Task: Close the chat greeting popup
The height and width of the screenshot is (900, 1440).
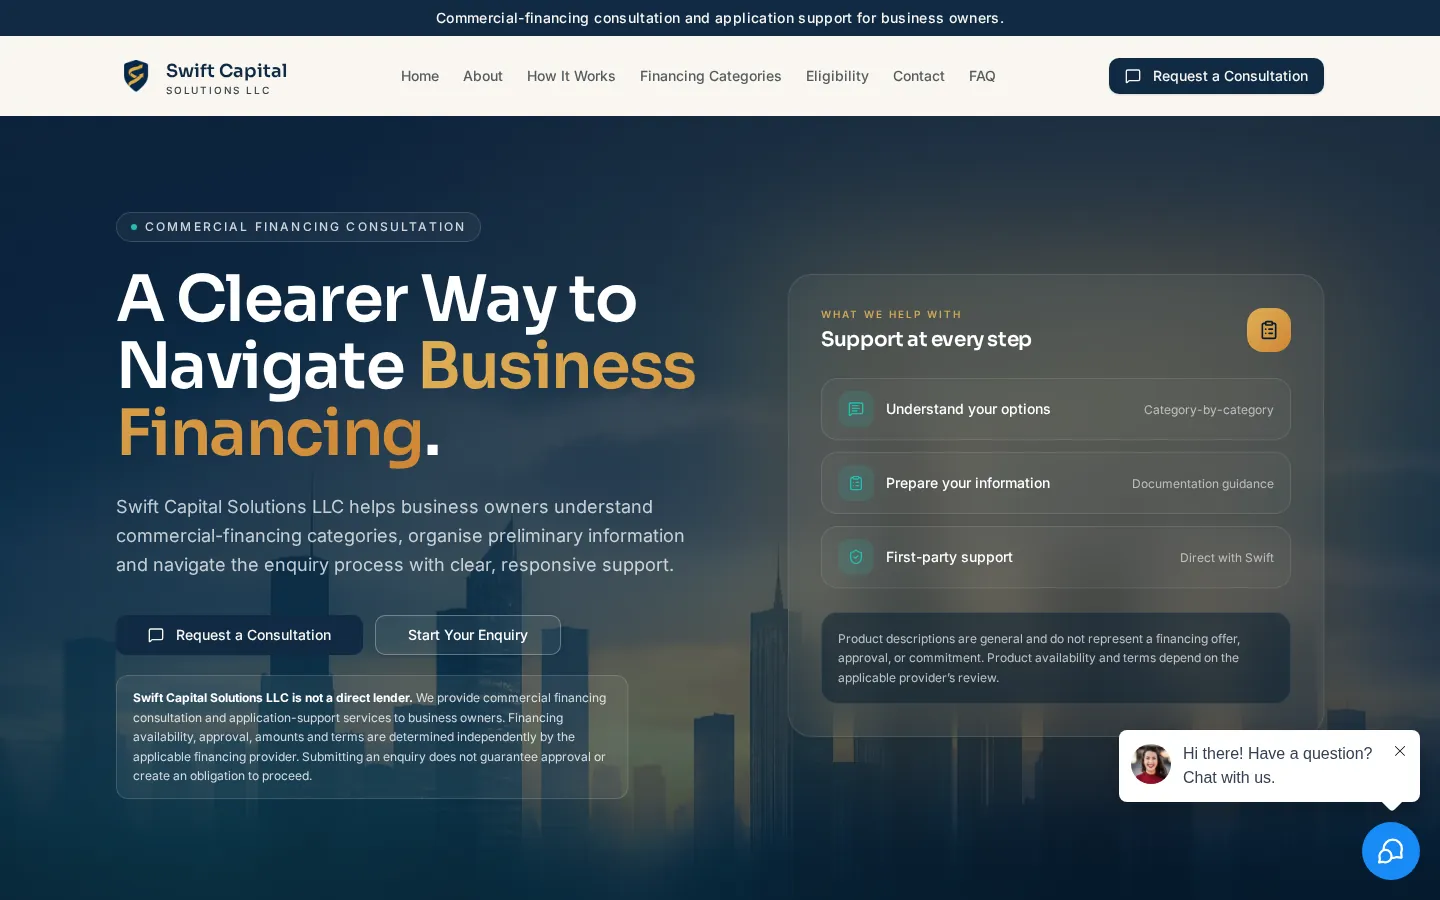Action: (1400, 751)
